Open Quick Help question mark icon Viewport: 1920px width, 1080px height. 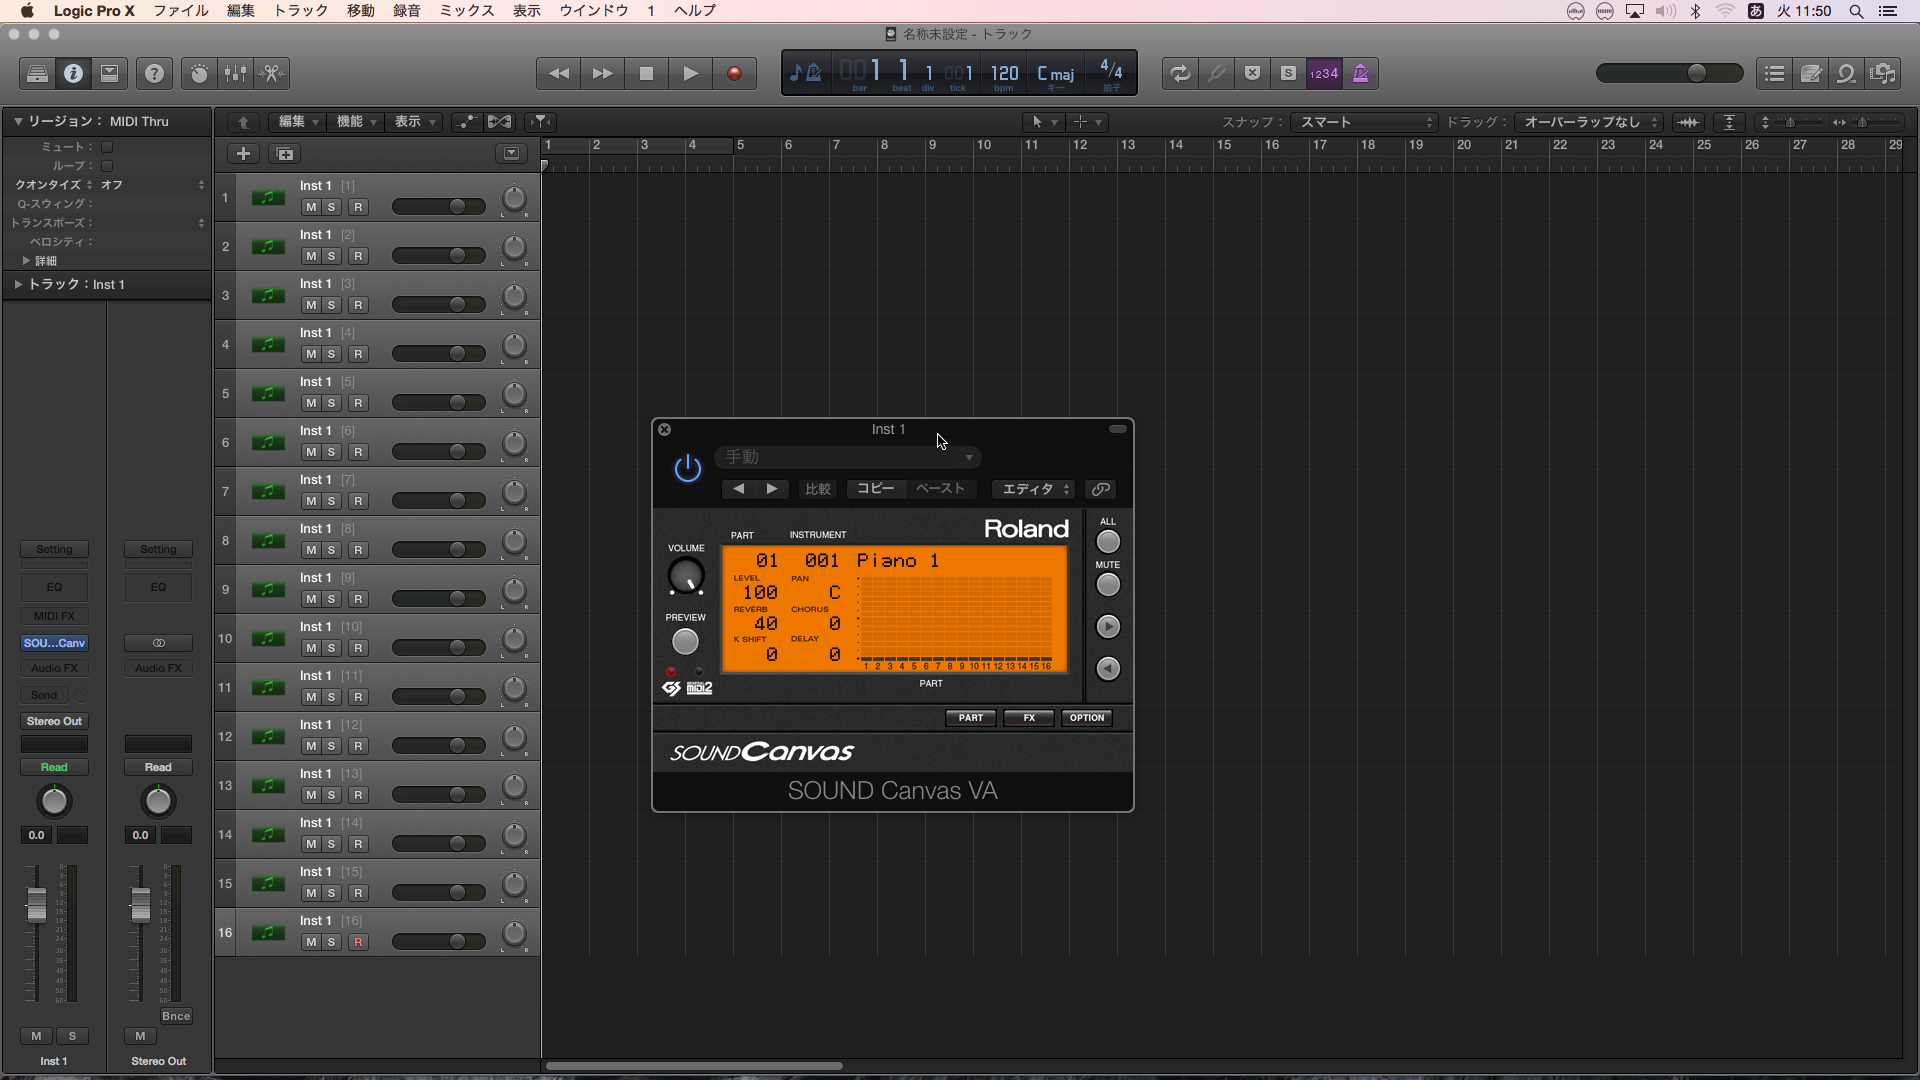(x=154, y=73)
